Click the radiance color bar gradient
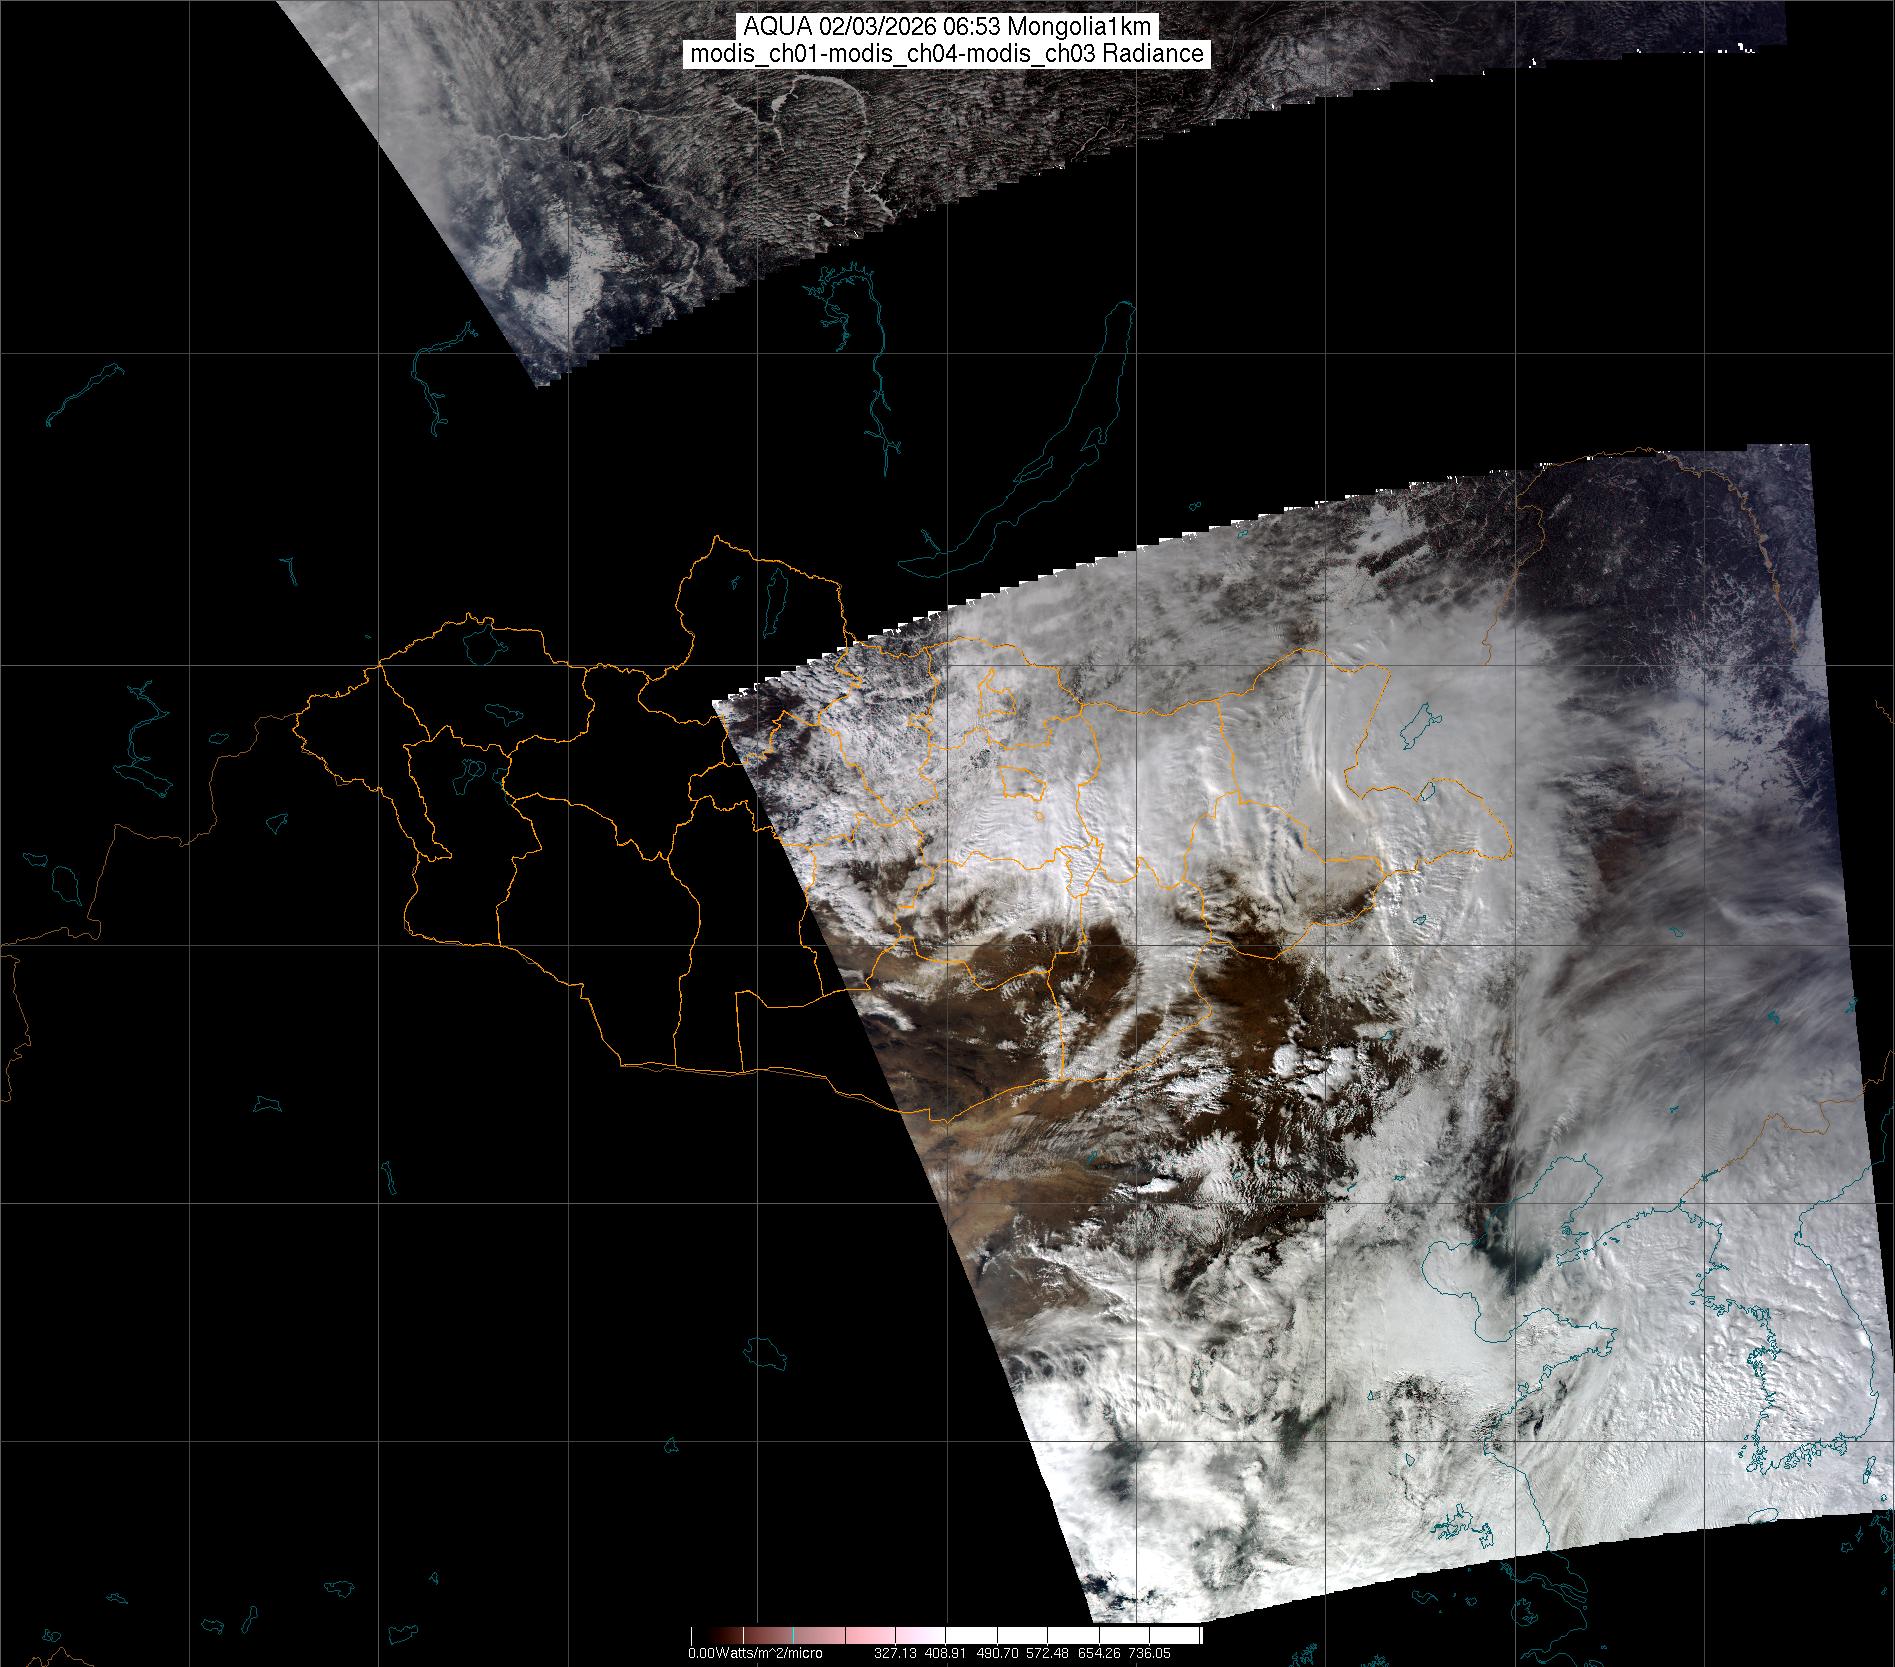1895x1667 pixels. [946, 1635]
